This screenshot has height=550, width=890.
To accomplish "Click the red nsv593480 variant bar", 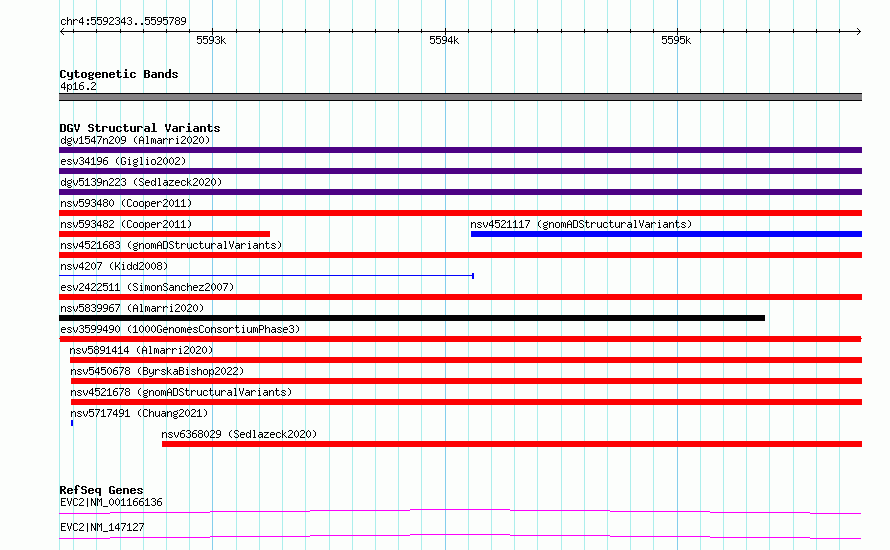I will [460, 213].
